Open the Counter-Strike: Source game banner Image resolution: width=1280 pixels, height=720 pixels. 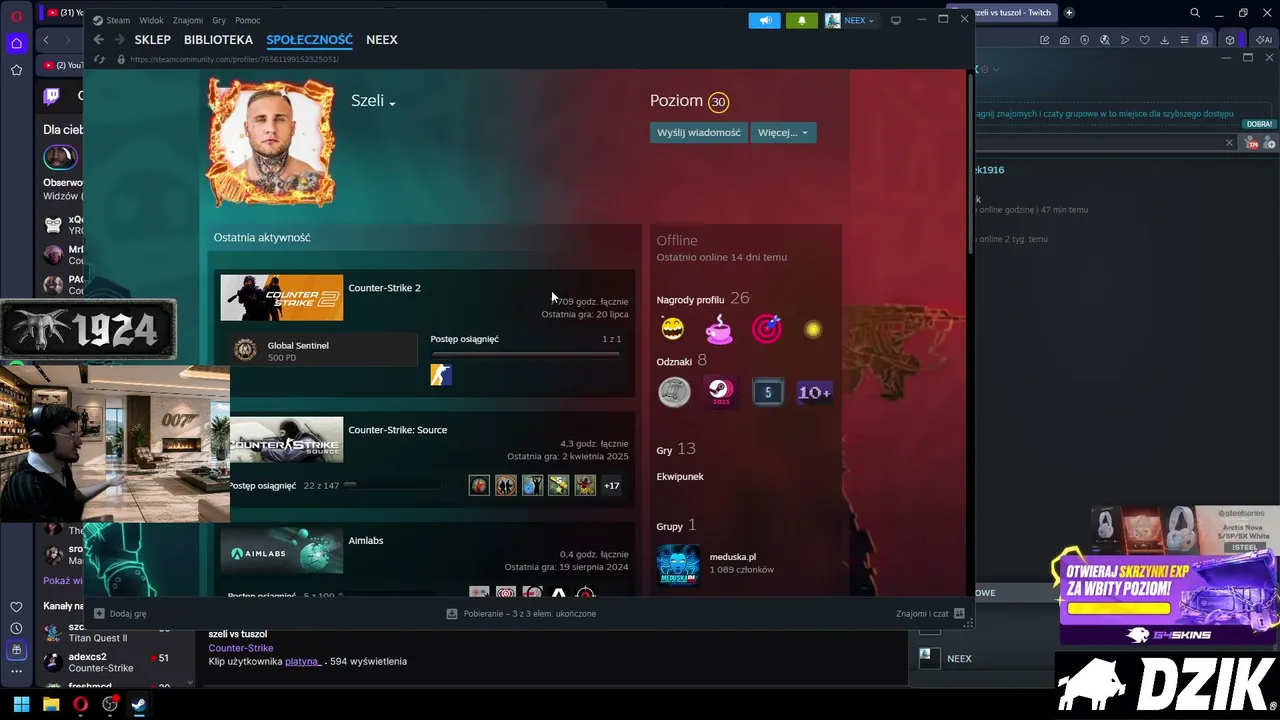coord(287,440)
